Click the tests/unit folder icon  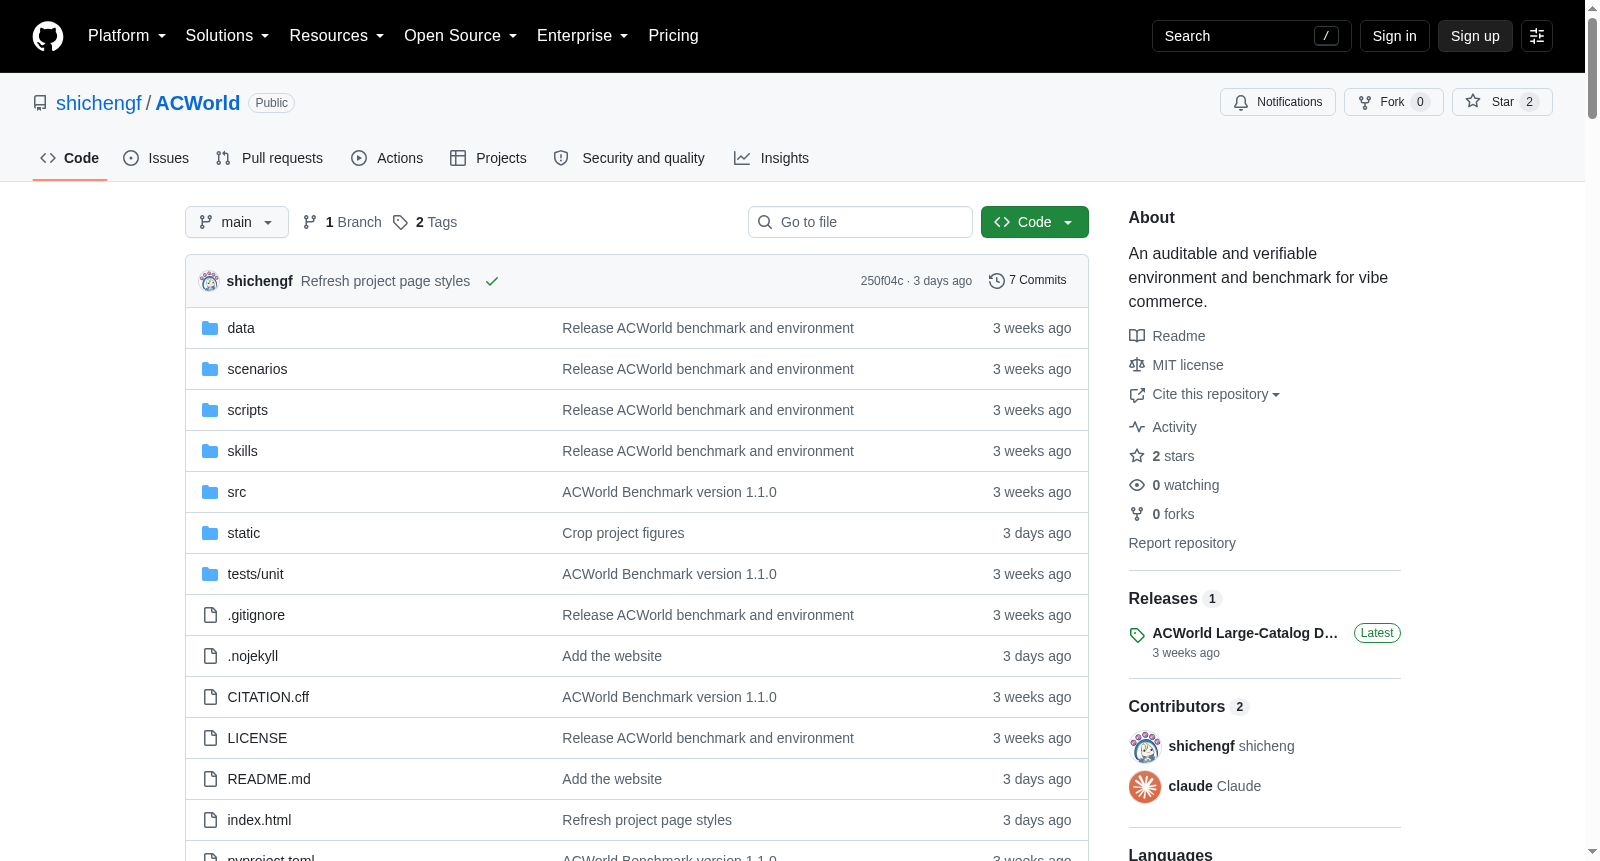(x=210, y=574)
